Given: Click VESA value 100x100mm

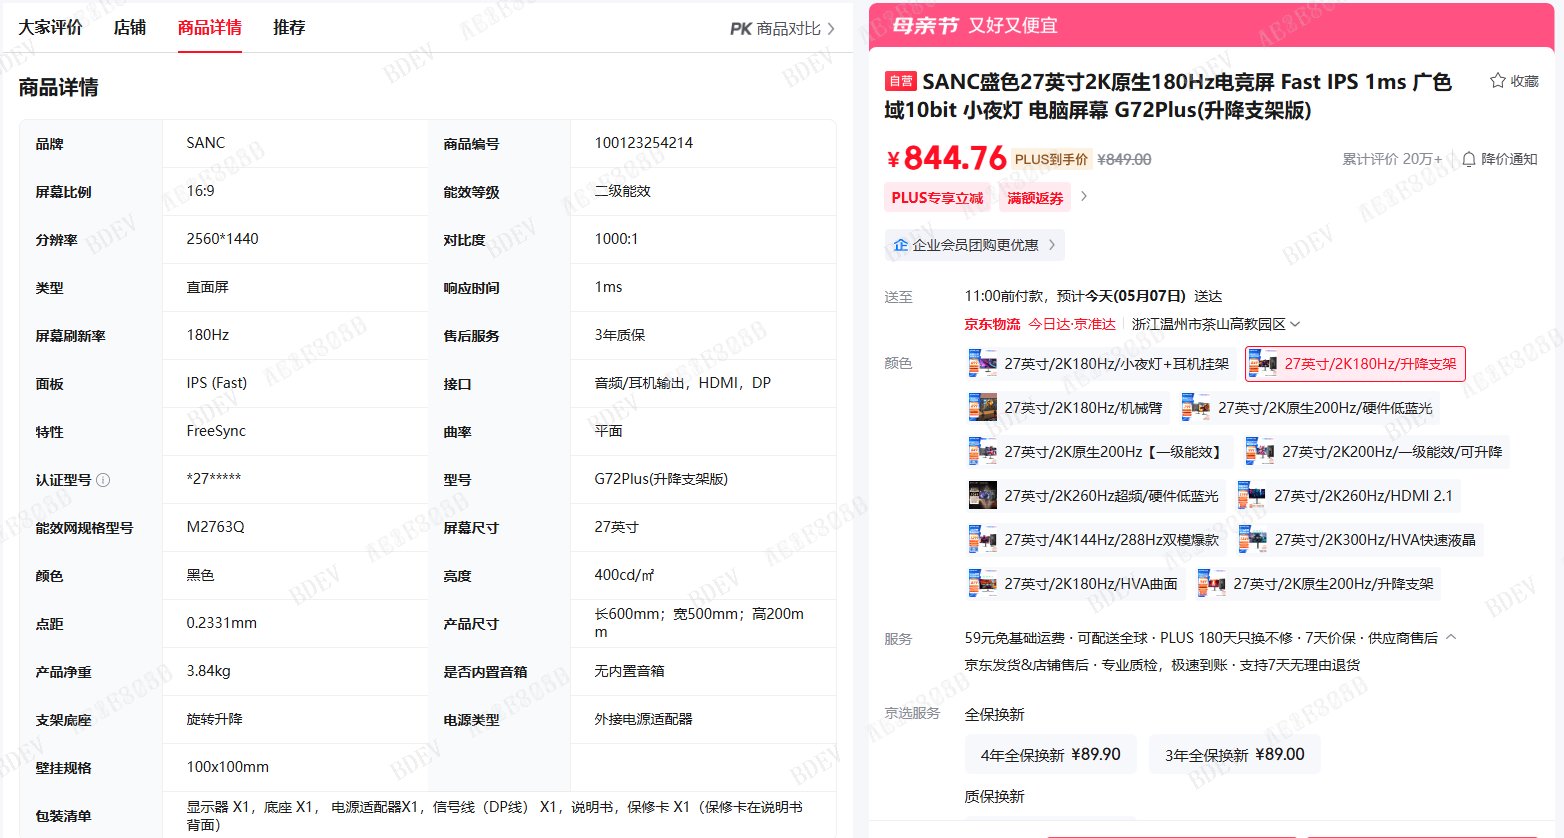Looking at the screenshot, I should pos(228,767).
